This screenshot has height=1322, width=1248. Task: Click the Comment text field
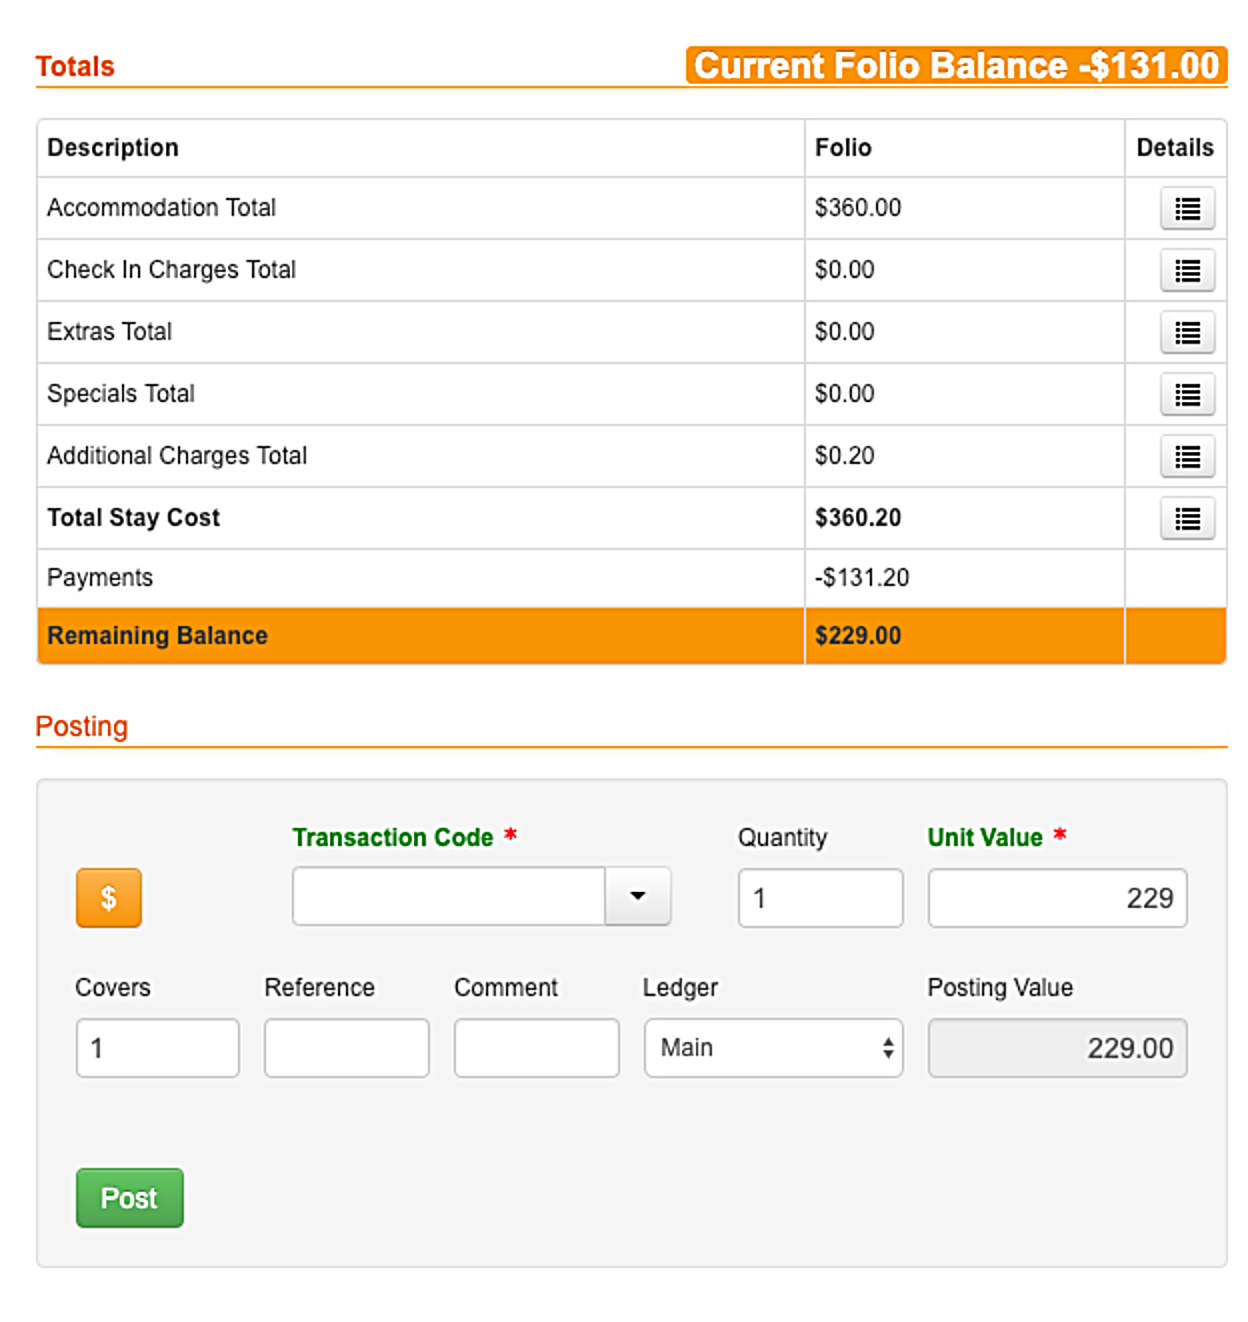(x=537, y=1047)
